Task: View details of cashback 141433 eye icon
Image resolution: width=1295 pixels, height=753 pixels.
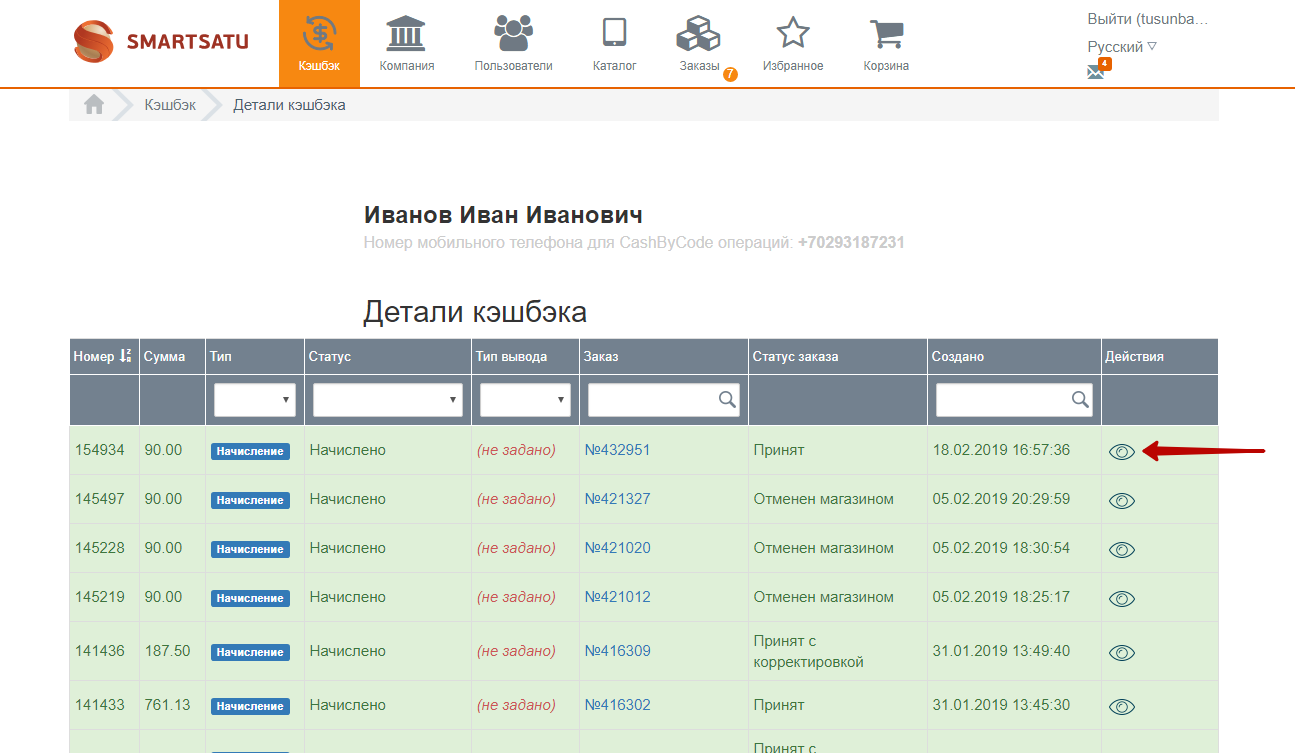Action: click(x=1122, y=706)
